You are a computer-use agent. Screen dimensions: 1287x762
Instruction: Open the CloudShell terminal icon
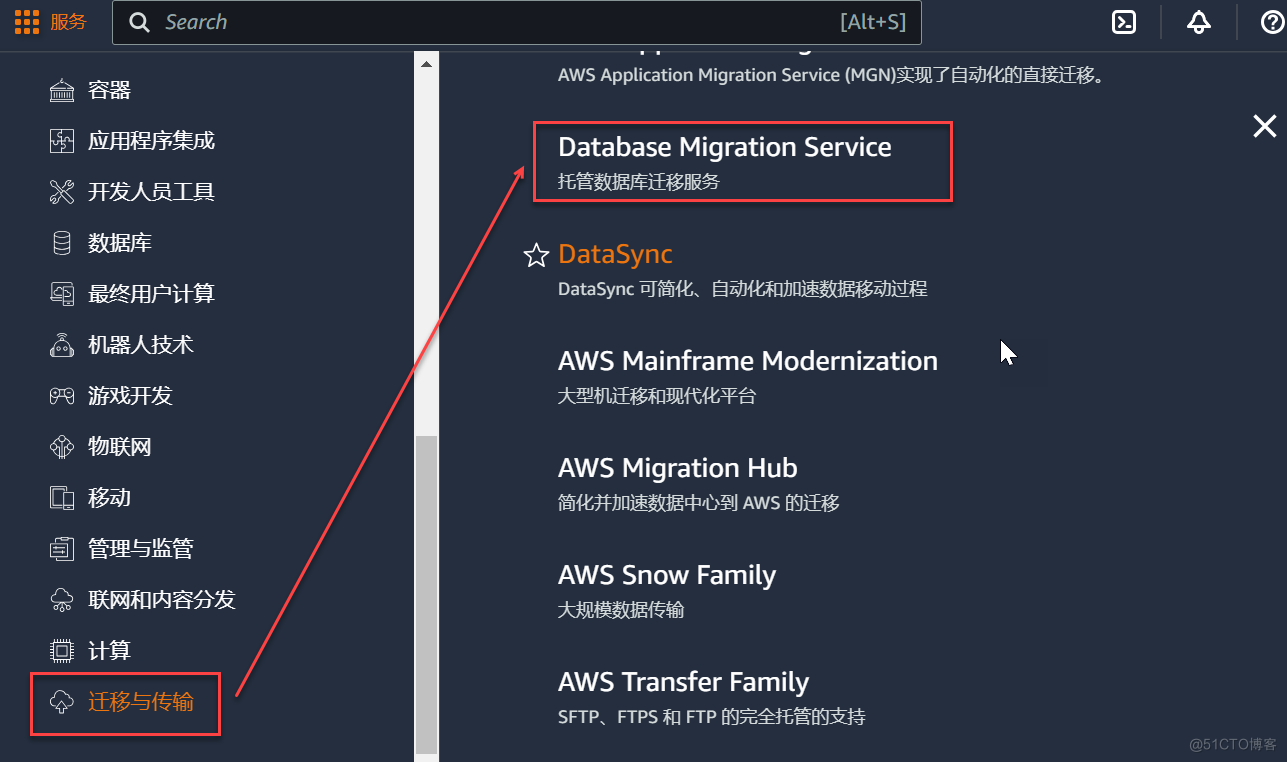[x=1124, y=22]
